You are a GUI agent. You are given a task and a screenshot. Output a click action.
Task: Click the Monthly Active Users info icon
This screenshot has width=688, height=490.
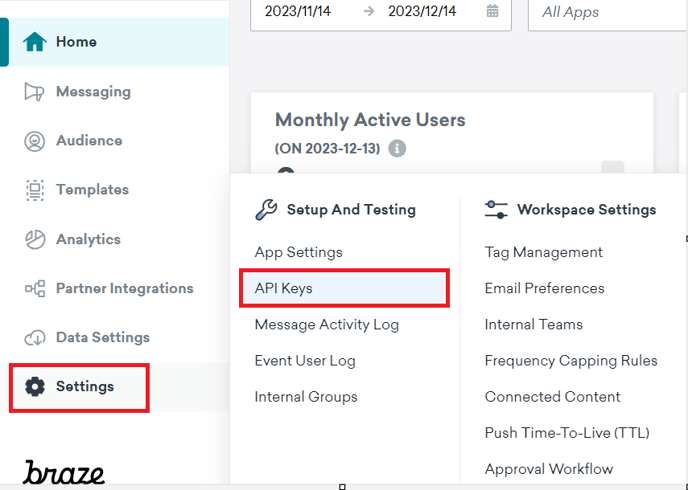pyautogui.click(x=397, y=148)
